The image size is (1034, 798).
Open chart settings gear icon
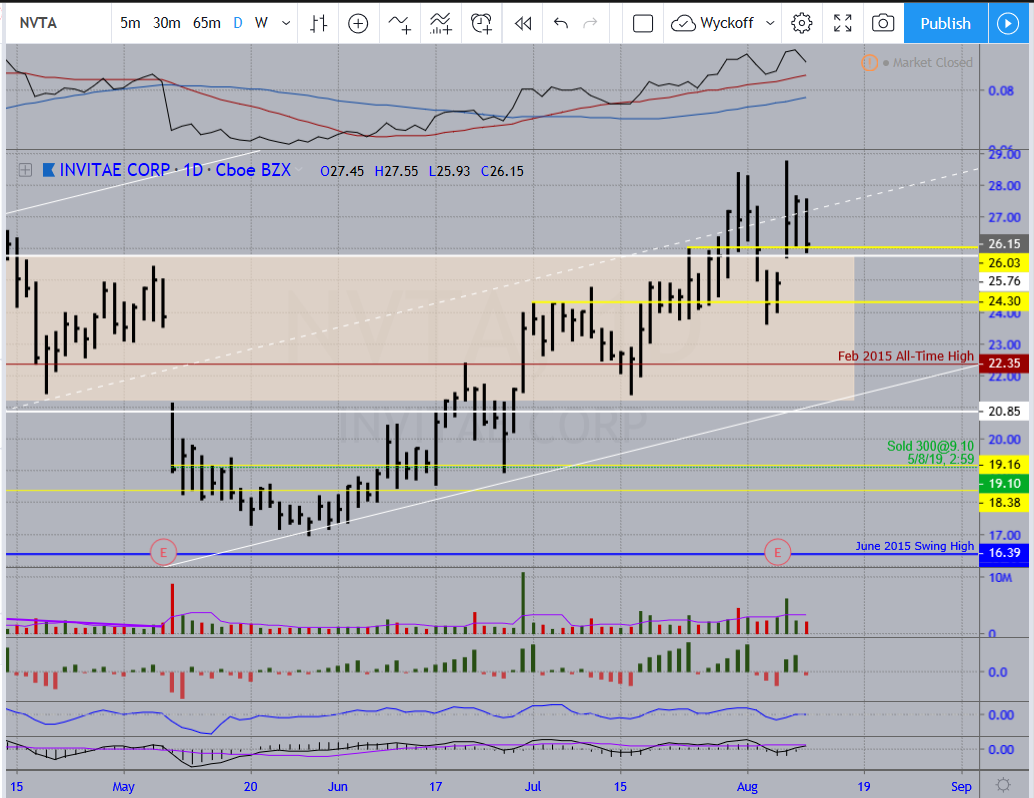[801, 23]
